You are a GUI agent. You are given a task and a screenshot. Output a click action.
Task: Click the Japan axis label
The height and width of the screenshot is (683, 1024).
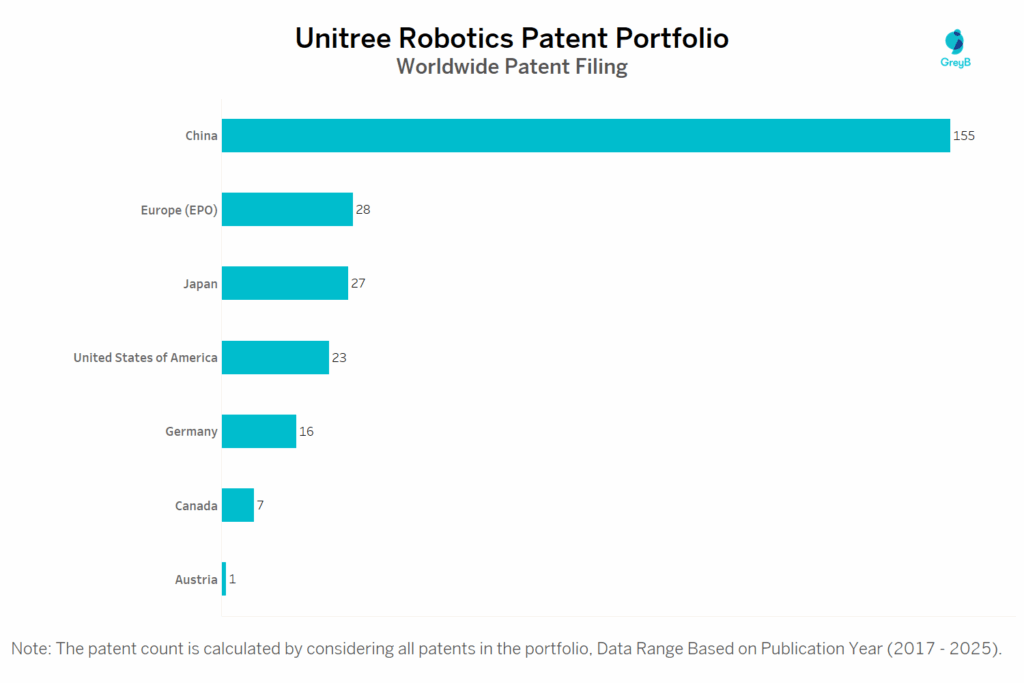(198, 284)
